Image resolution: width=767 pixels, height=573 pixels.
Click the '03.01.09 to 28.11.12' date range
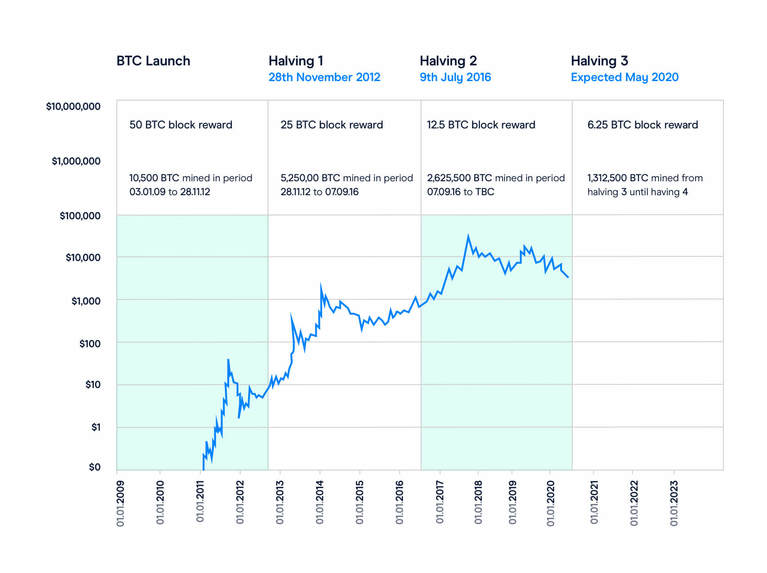point(170,192)
